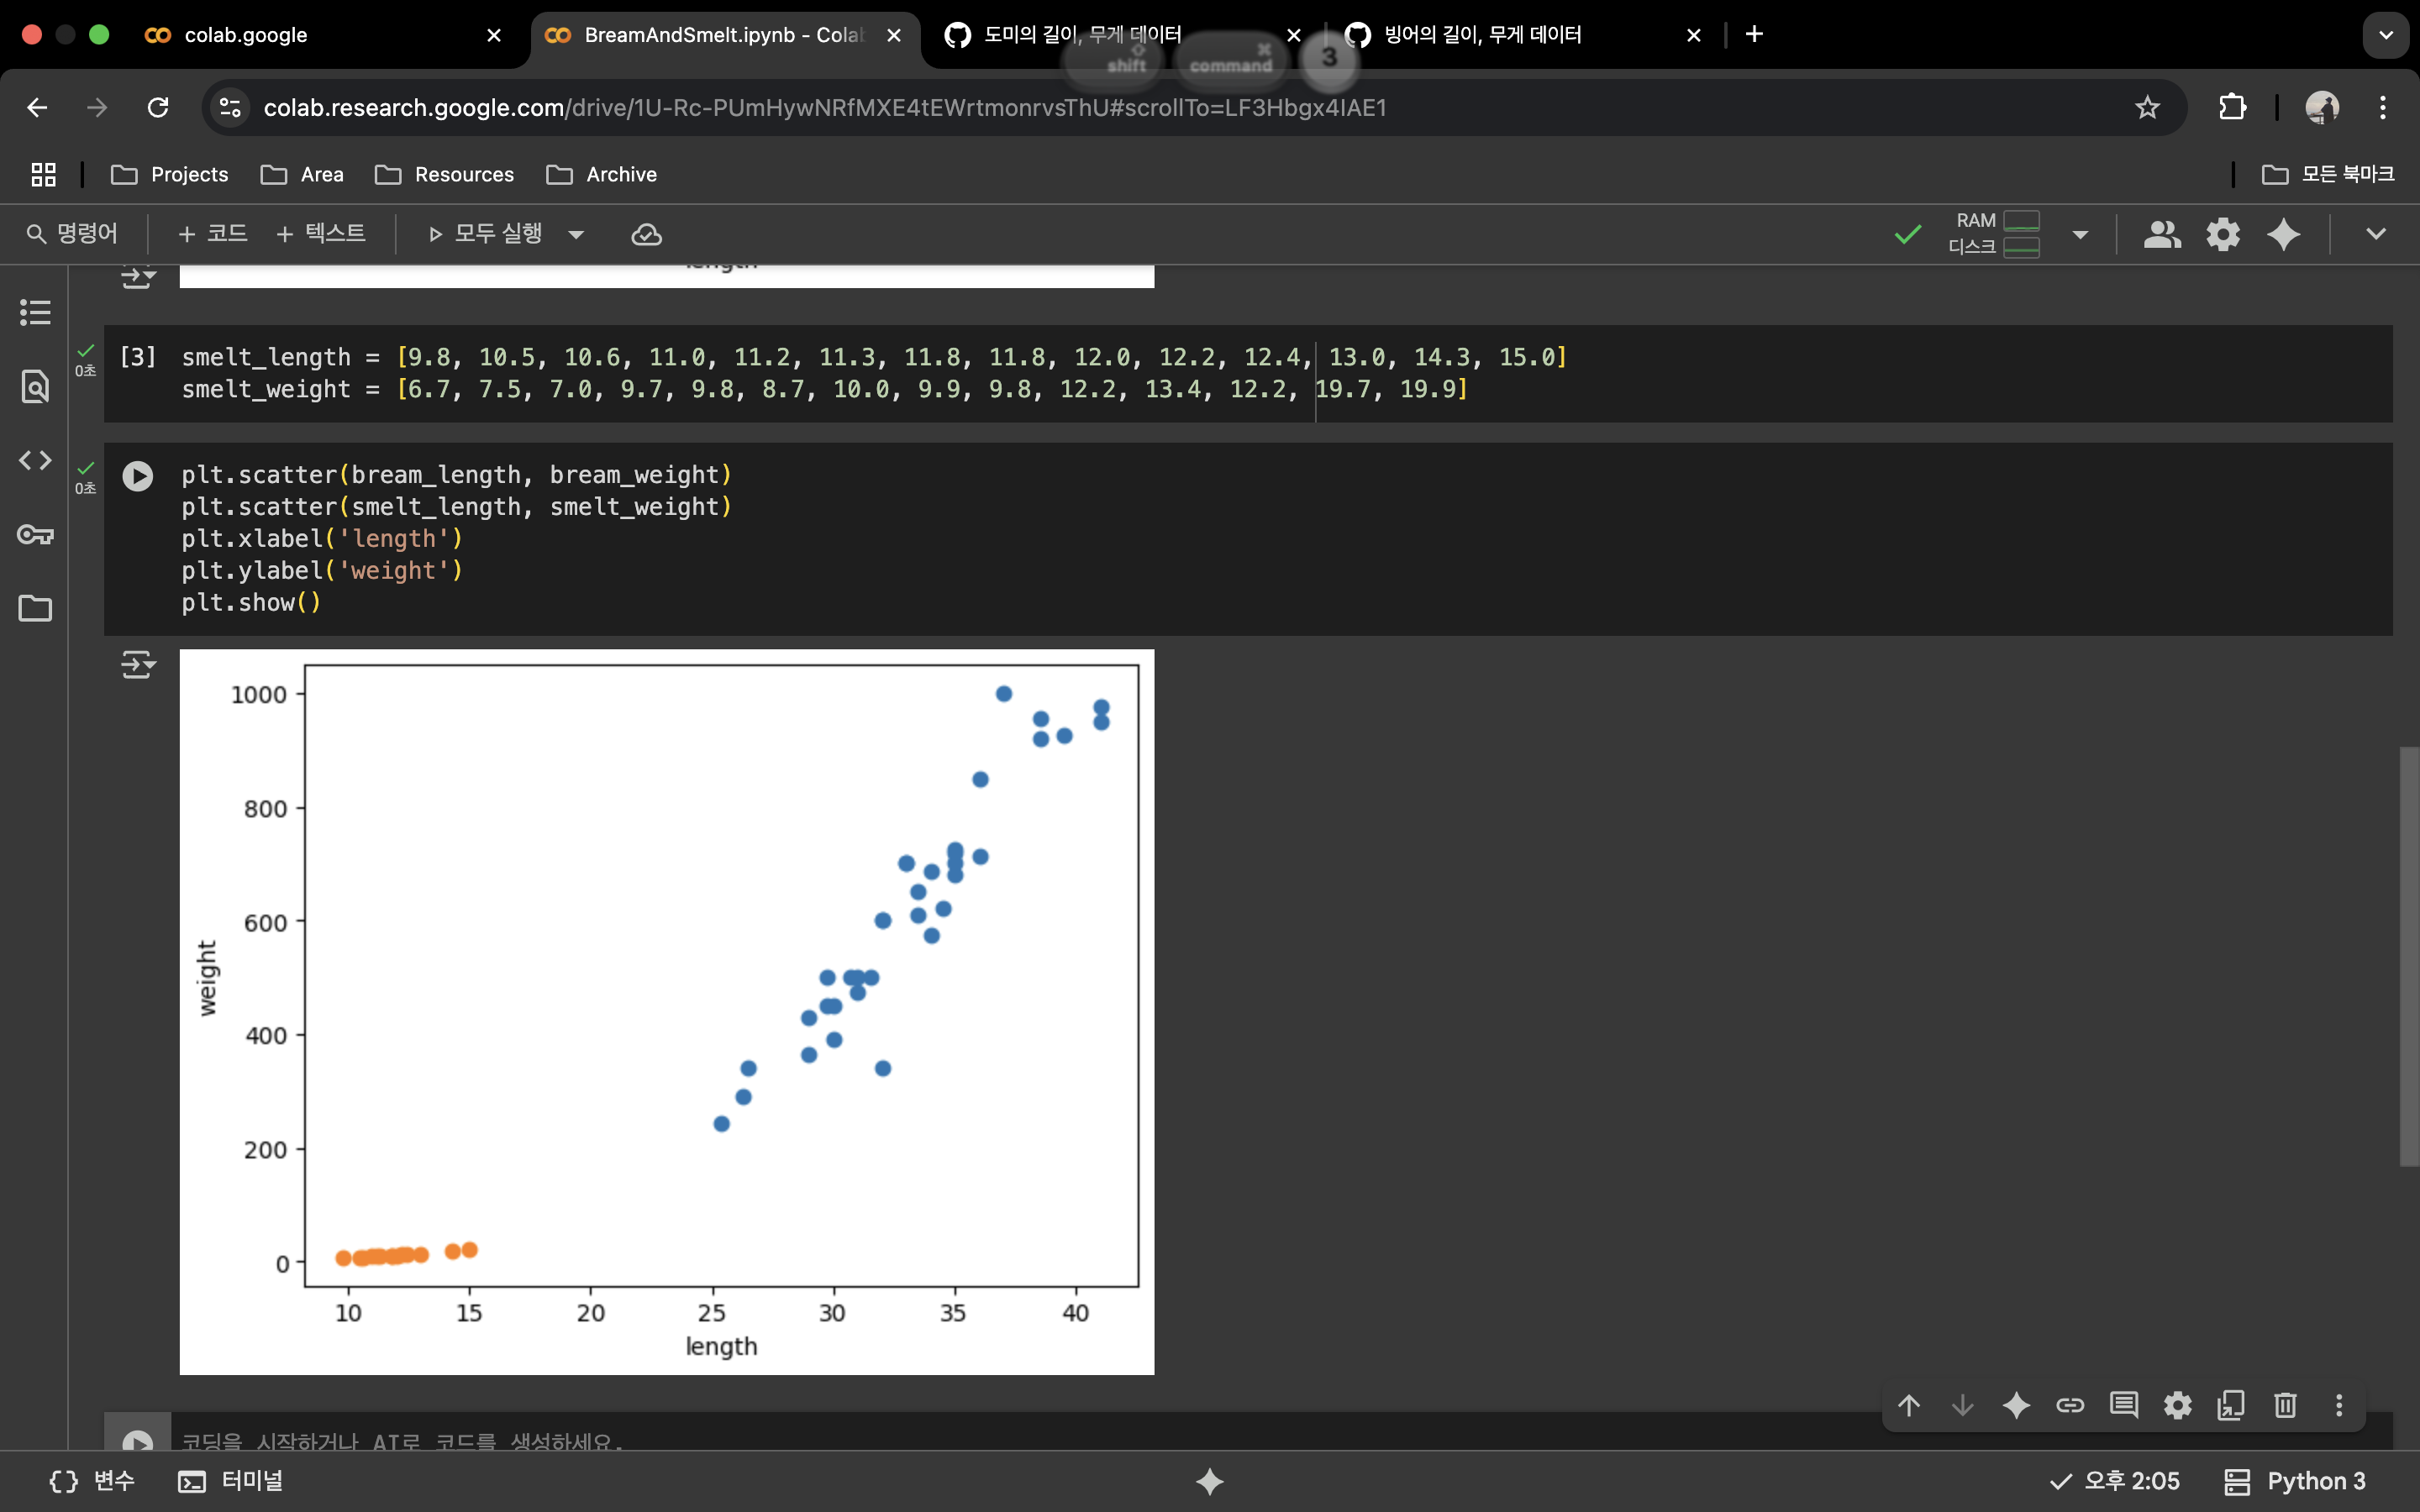
Task: Open the code snippets sidebar icon
Action: point(35,460)
